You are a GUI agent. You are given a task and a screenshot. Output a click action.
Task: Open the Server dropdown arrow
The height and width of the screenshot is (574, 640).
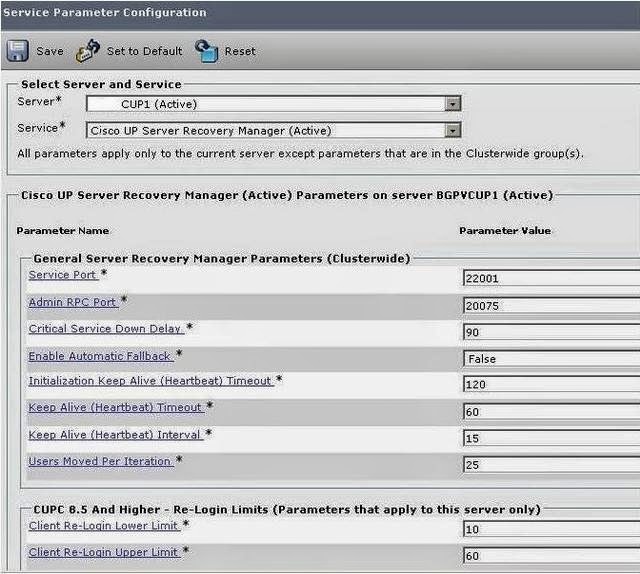coord(453,104)
